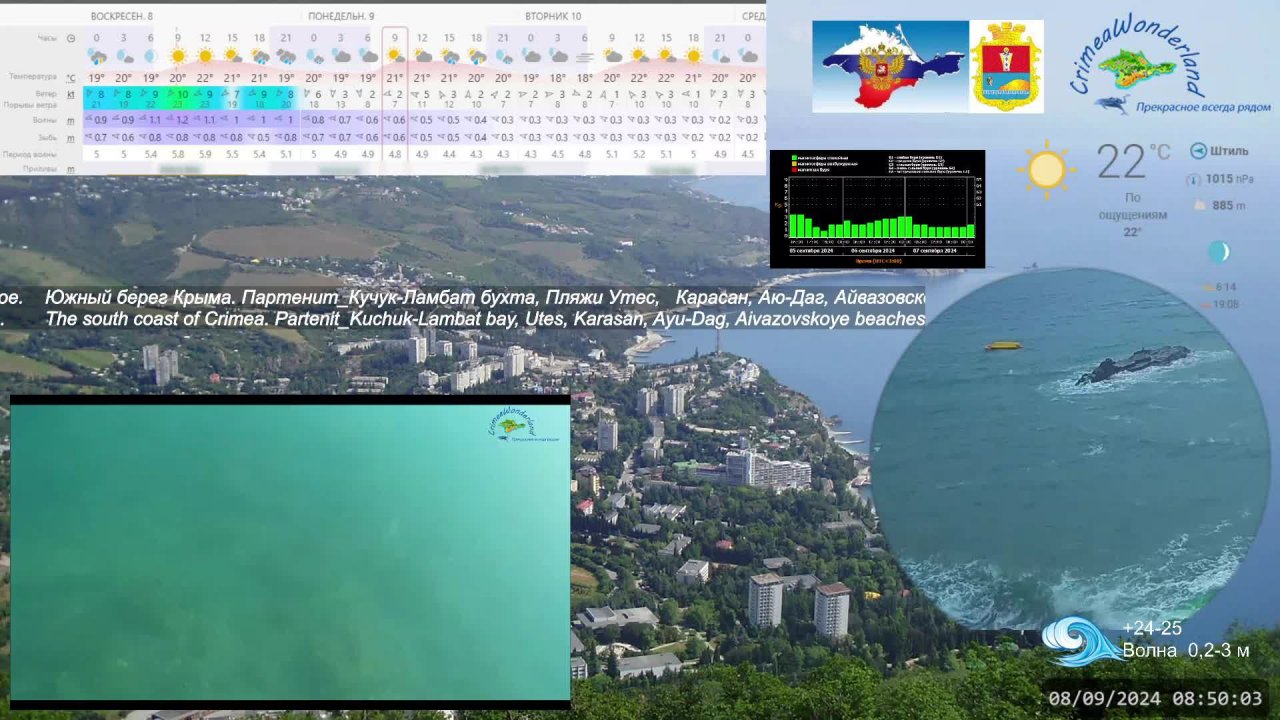Select the ВОСКРЕСЕН. 8 day header
The height and width of the screenshot is (720, 1280).
[122, 16]
